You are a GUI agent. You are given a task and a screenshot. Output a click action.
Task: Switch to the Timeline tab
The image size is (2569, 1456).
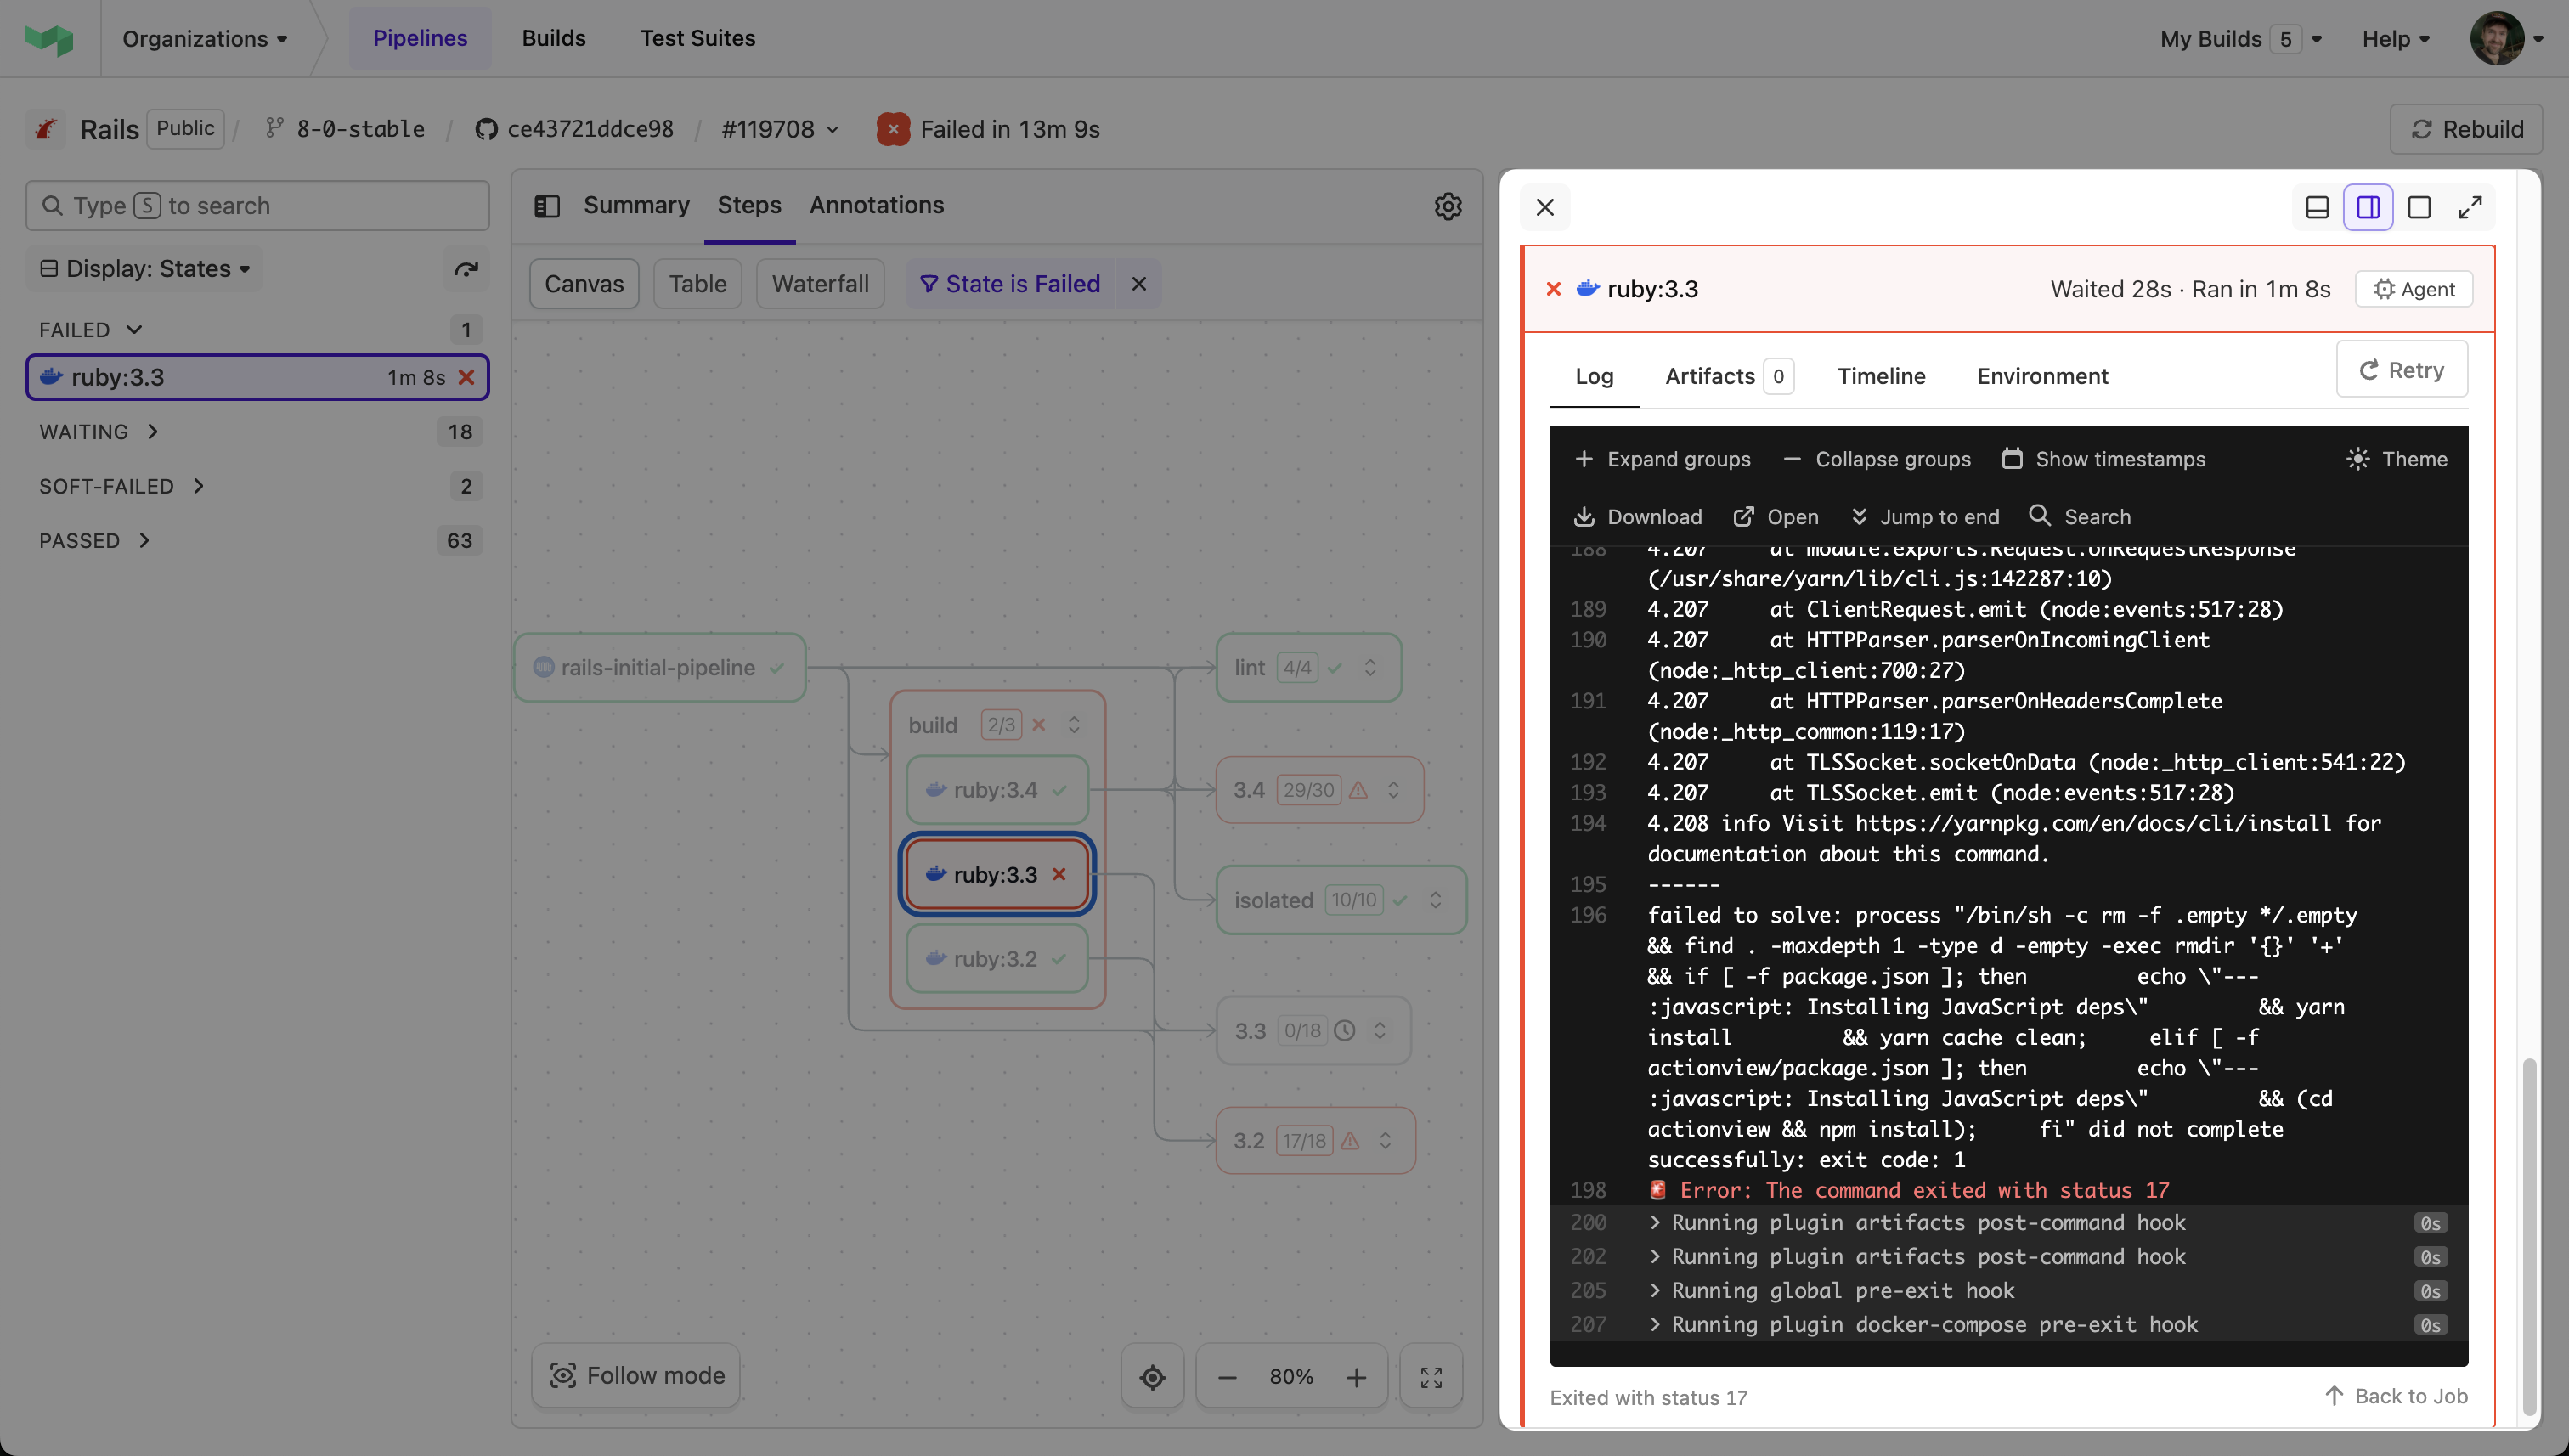(1880, 376)
